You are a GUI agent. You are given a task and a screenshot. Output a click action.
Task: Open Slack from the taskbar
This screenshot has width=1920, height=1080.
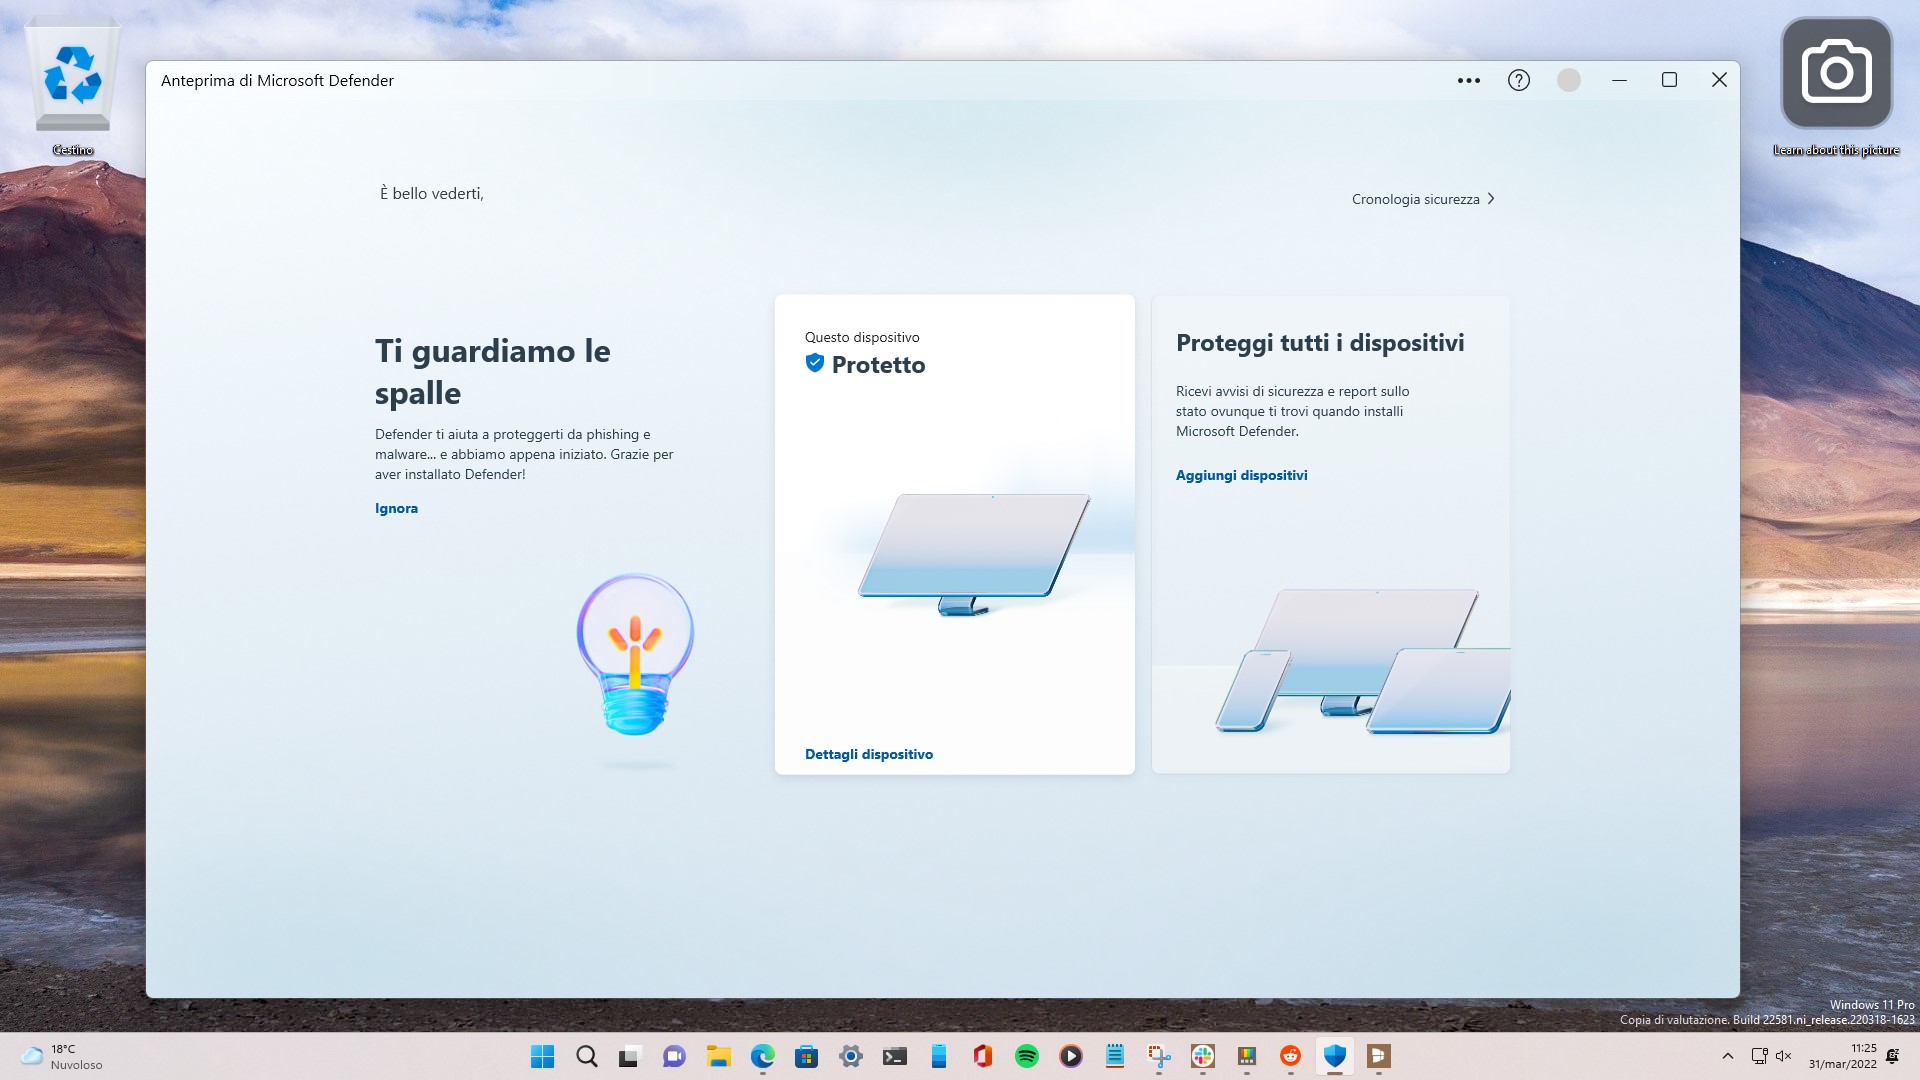[x=1202, y=1056]
